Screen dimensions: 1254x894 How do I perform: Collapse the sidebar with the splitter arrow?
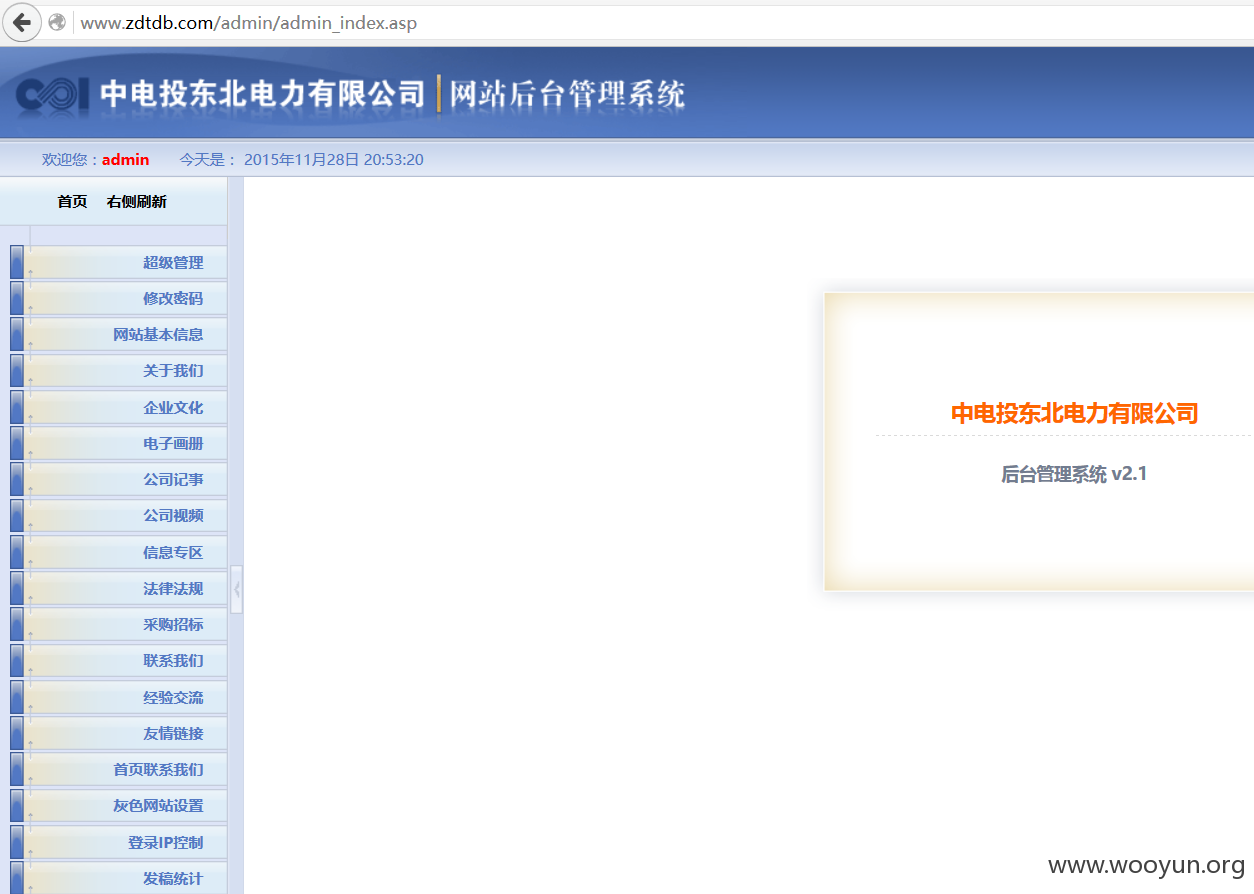[x=237, y=589]
